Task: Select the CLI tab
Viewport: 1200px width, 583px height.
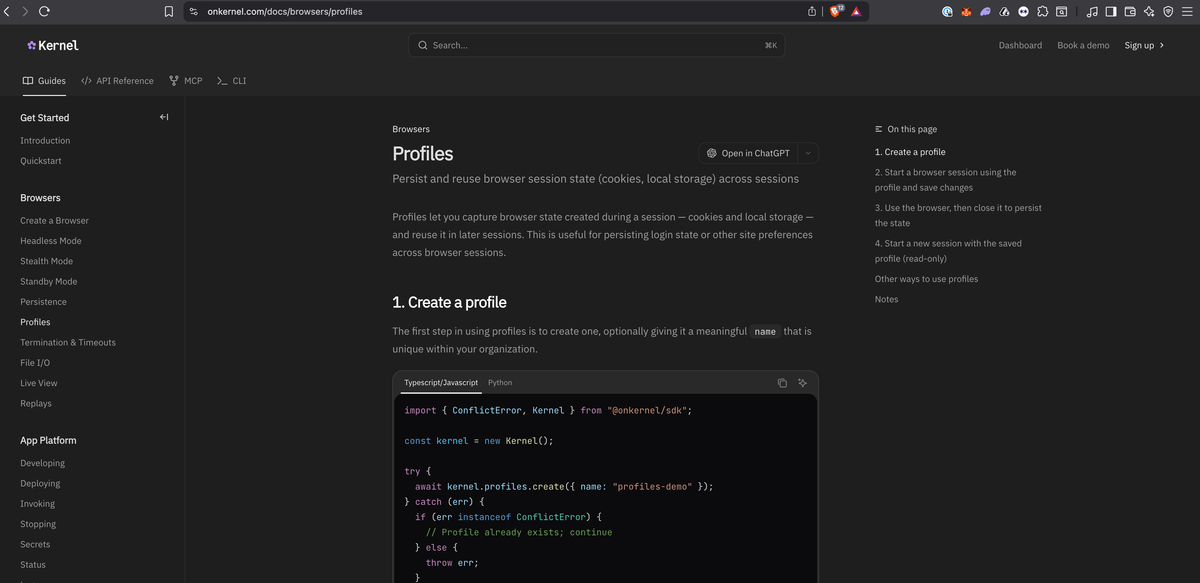Action: 232,81
